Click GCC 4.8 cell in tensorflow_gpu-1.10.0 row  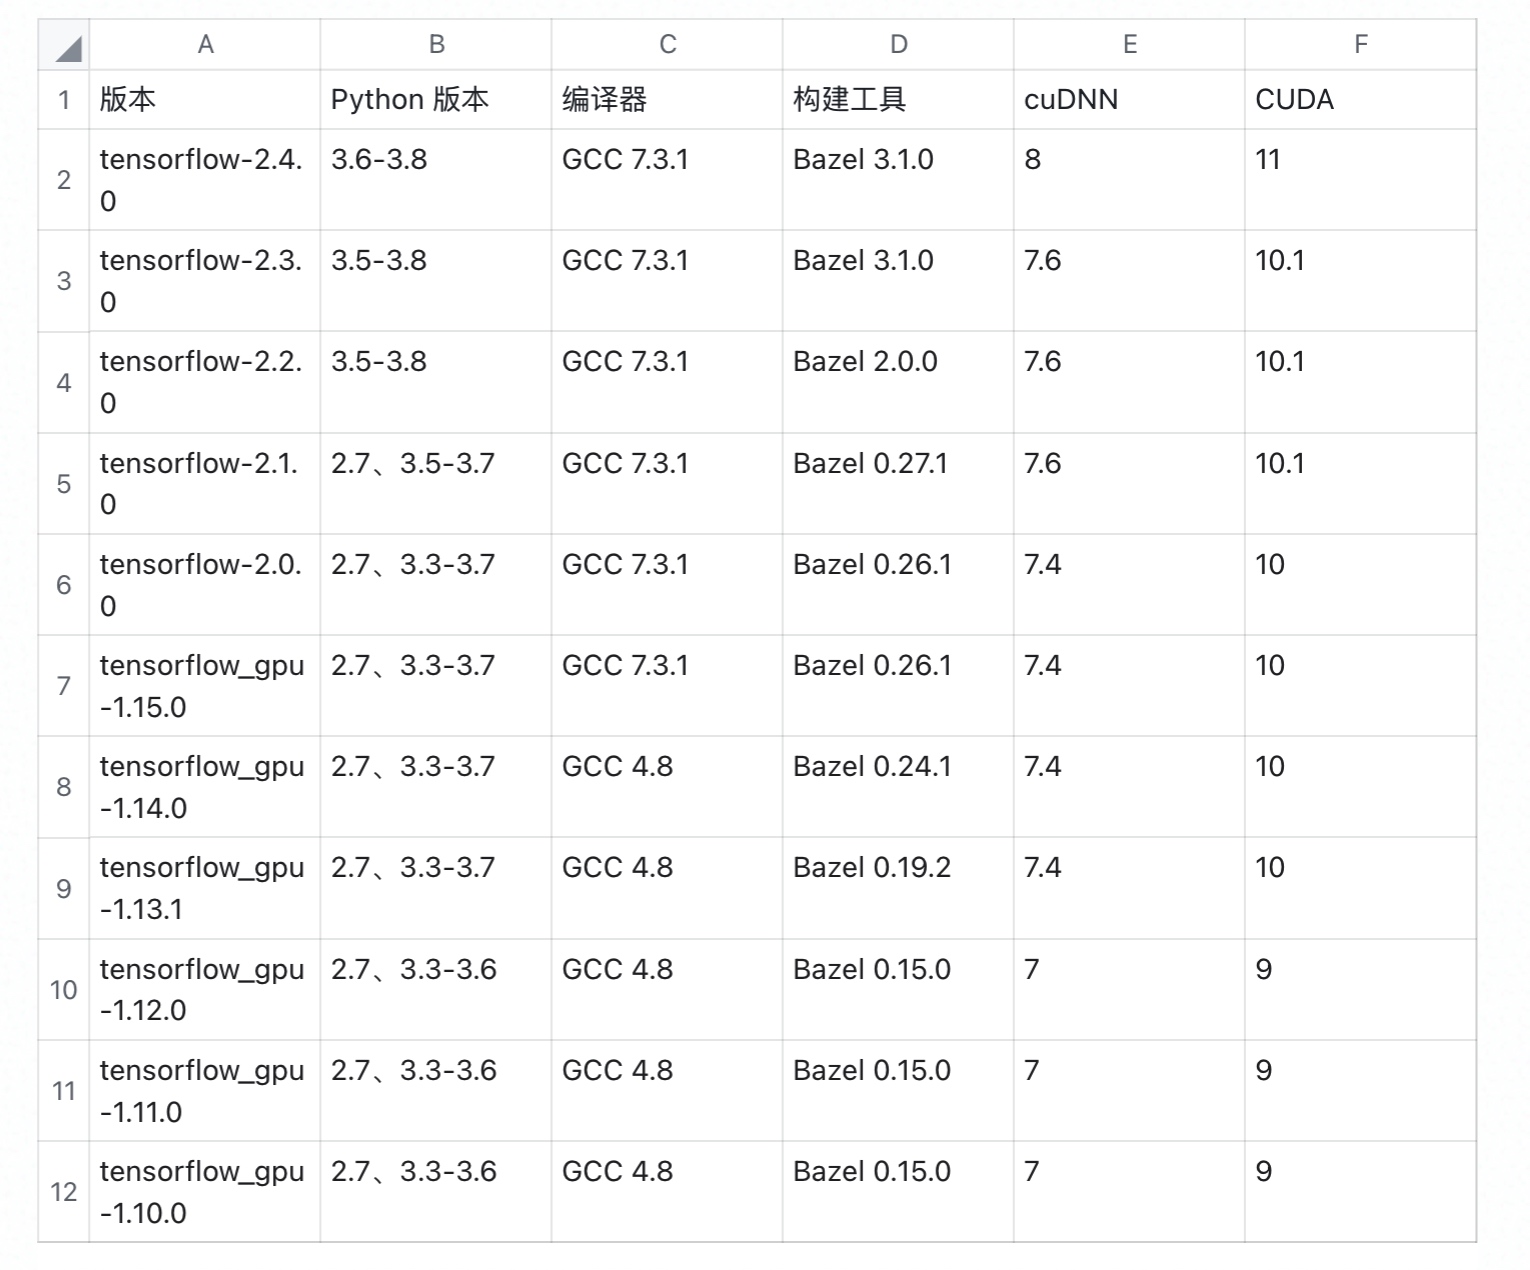tap(667, 1192)
